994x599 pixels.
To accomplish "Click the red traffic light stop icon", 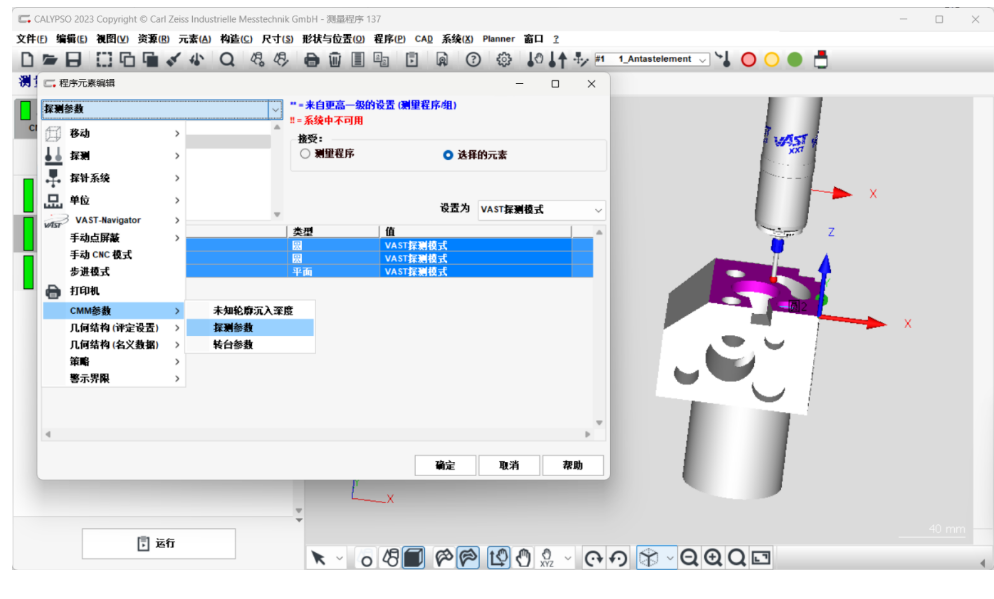I will [749, 60].
